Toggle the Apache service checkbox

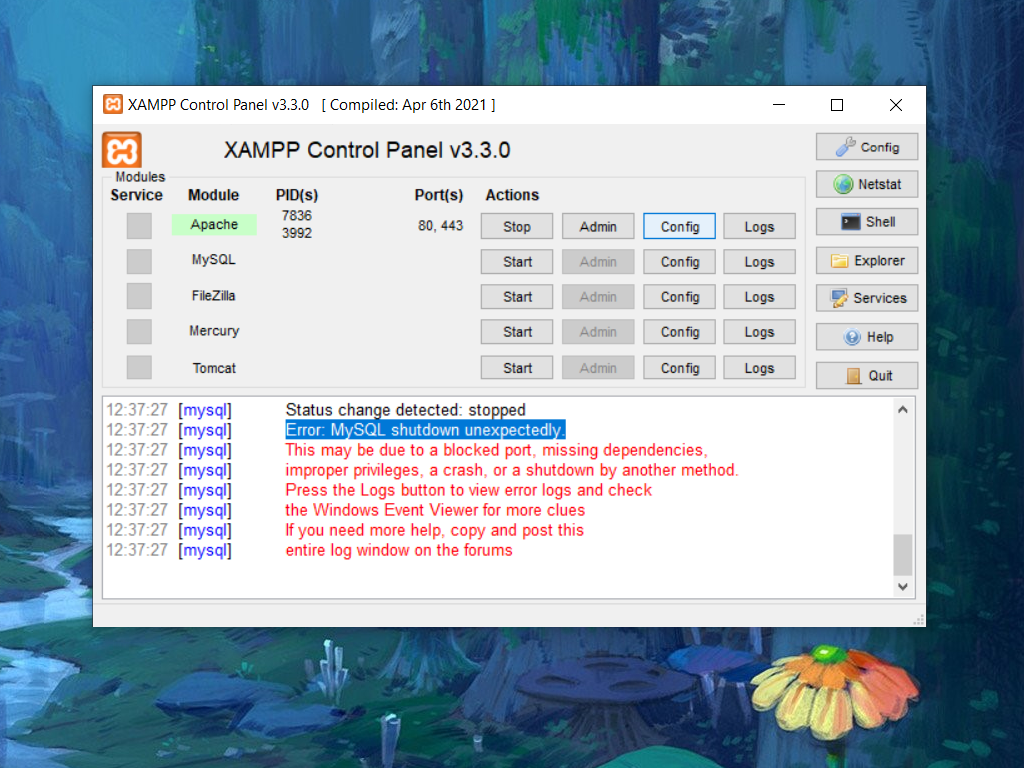[139, 226]
